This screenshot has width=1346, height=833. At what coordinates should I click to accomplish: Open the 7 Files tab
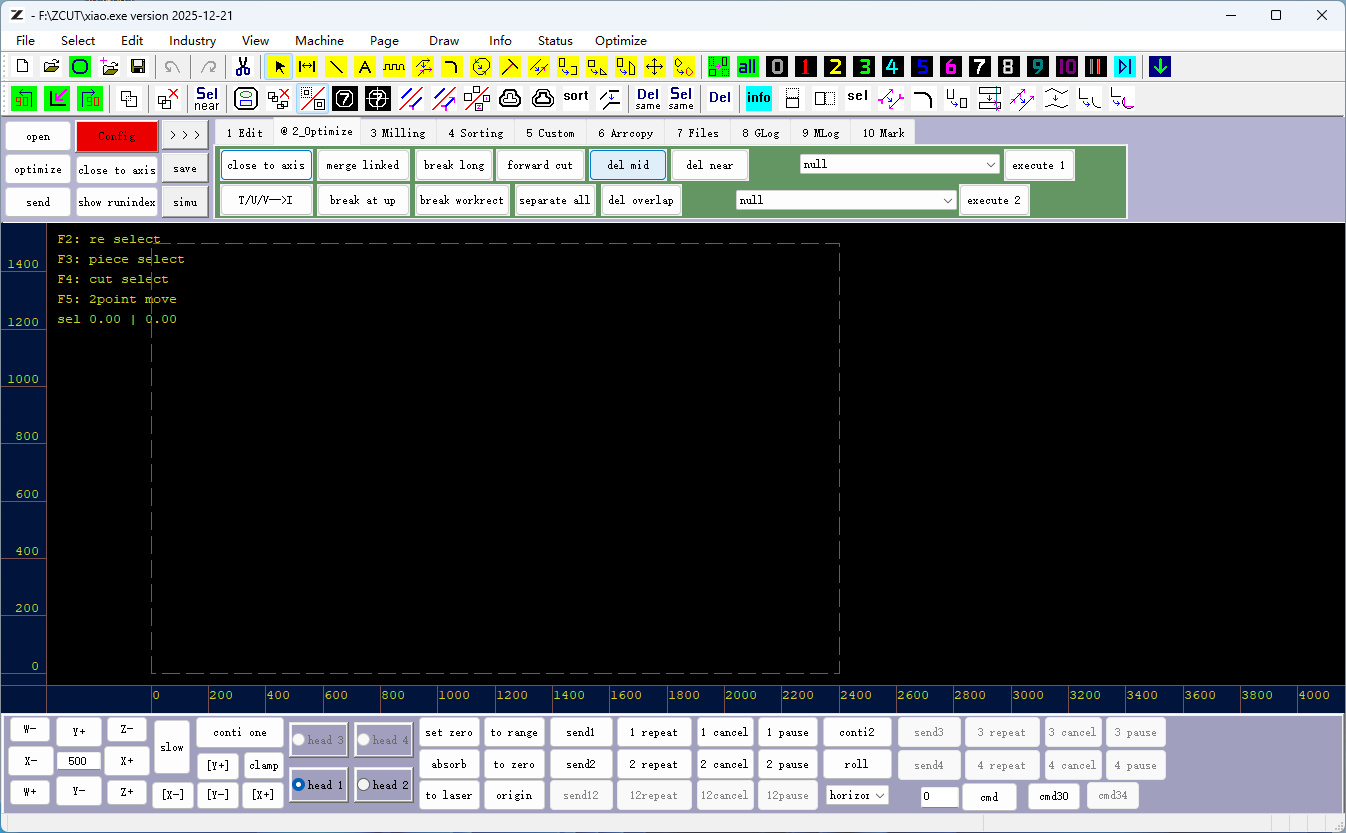[x=697, y=133]
